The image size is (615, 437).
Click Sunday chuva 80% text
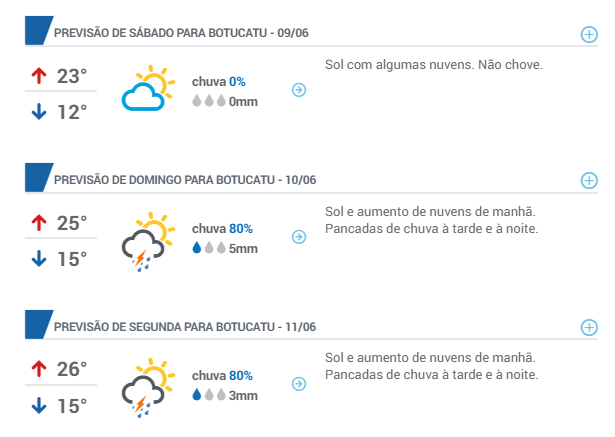222,229
